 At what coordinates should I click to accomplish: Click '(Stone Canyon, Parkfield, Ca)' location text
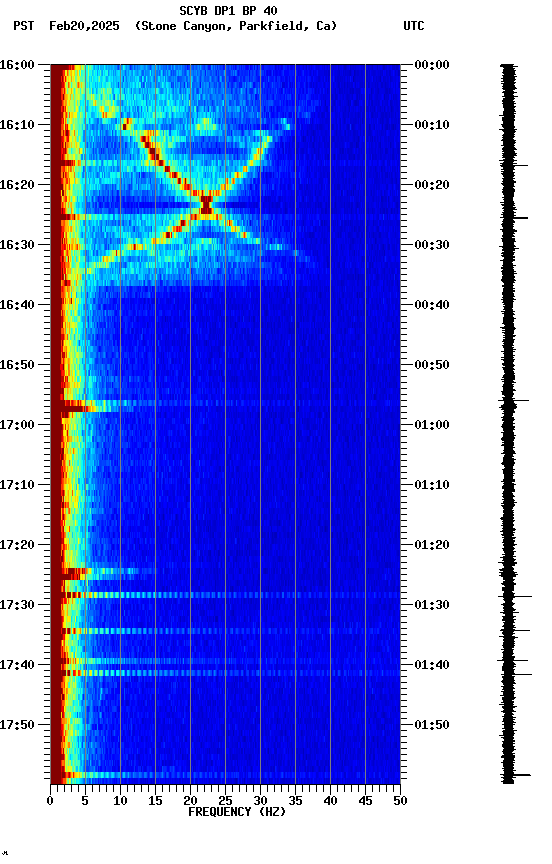coord(236,26)
